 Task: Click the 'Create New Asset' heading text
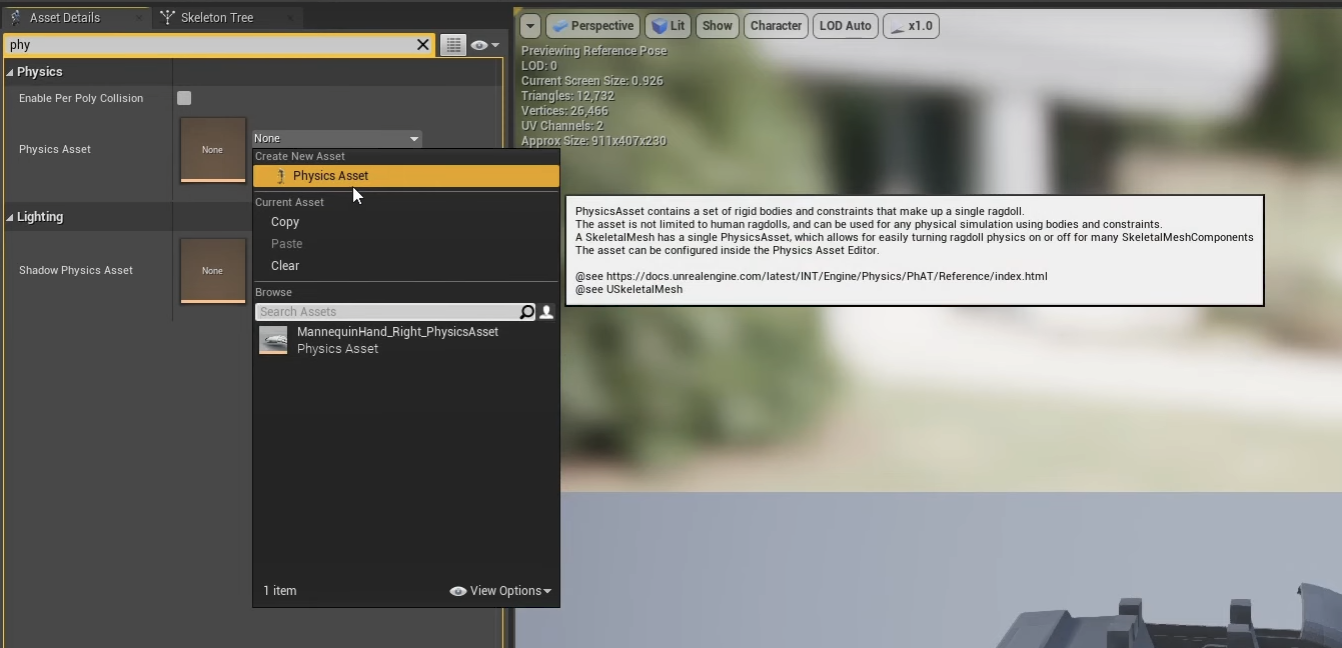point(300,156)
